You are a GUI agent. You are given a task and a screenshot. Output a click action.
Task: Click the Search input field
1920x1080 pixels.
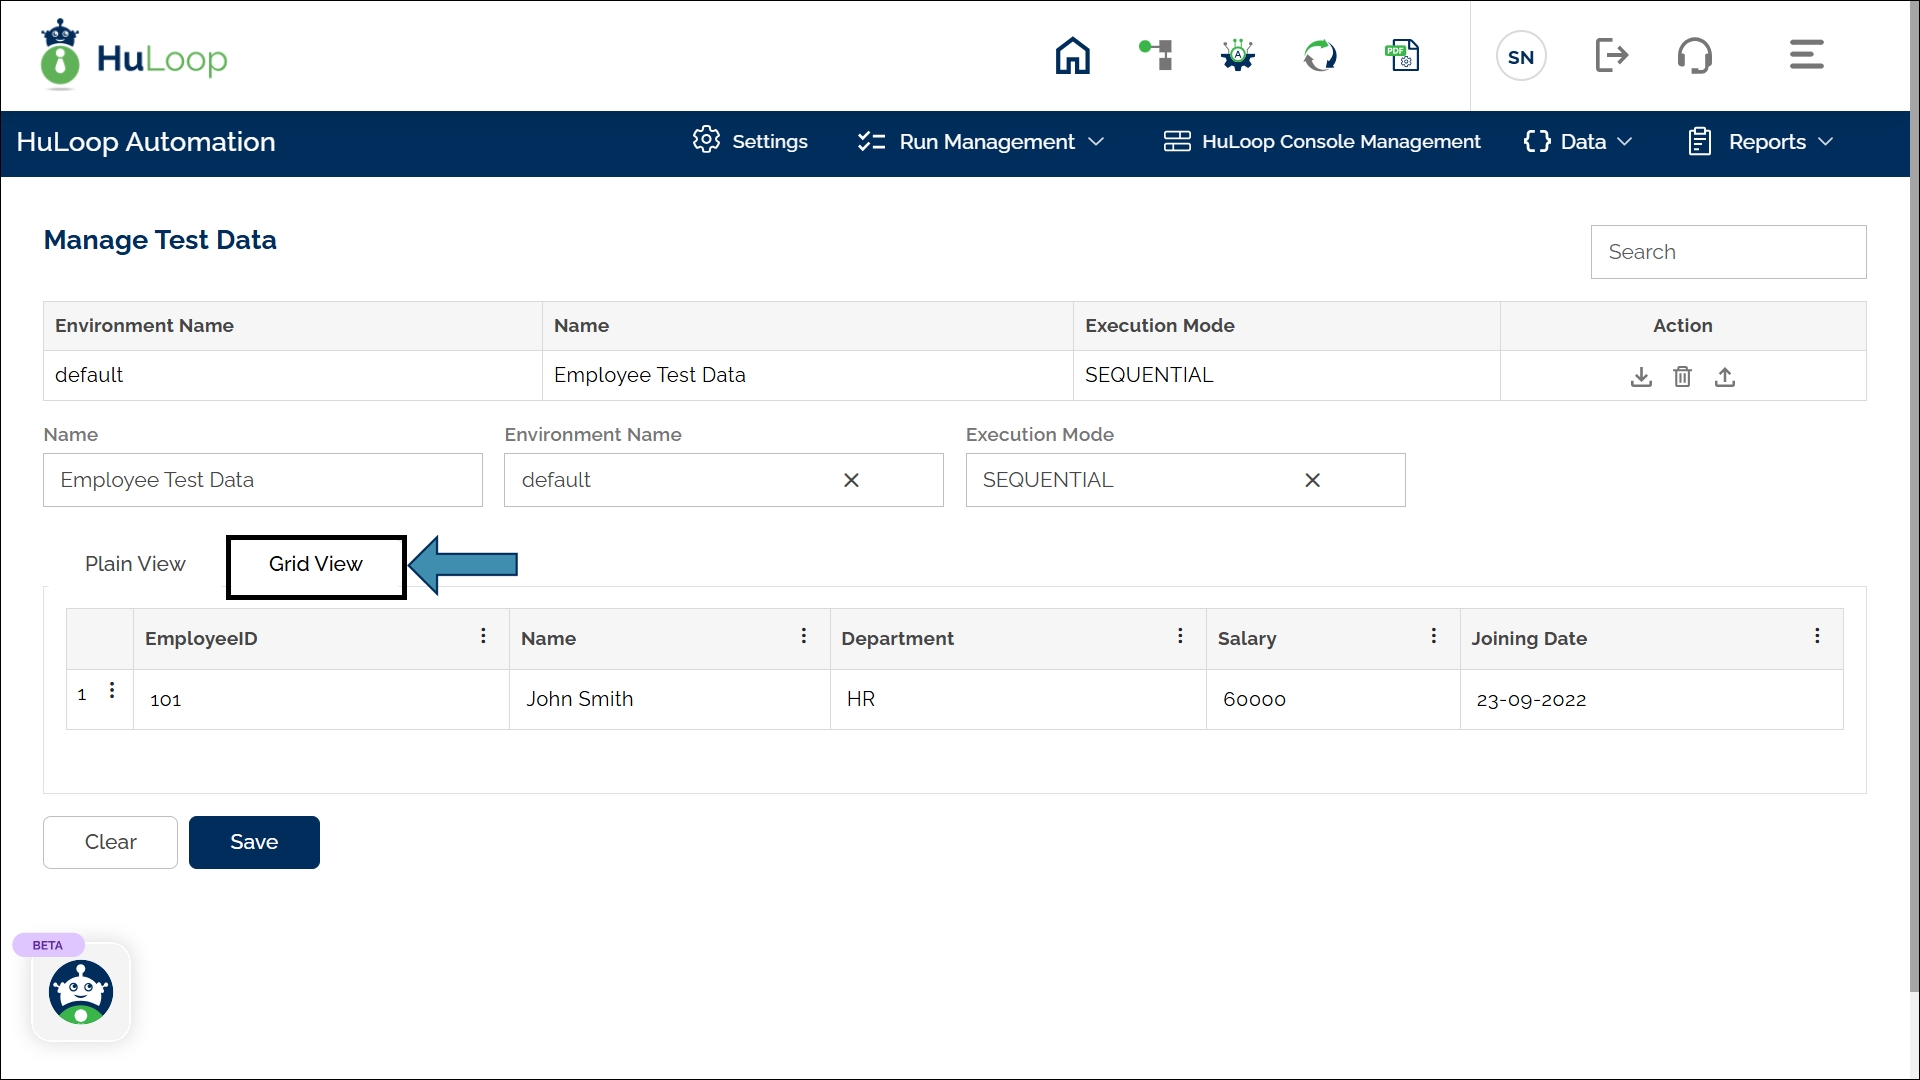(1728, 252)
